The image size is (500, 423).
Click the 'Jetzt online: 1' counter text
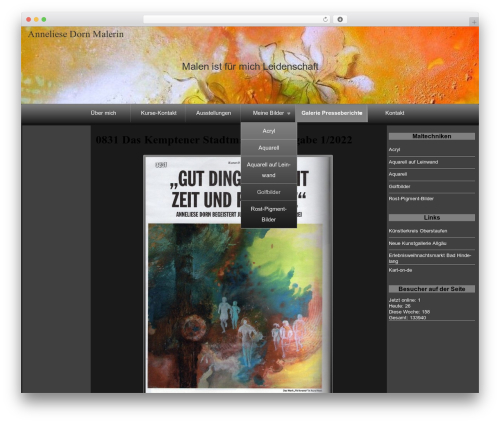click(x=405, y=300)
